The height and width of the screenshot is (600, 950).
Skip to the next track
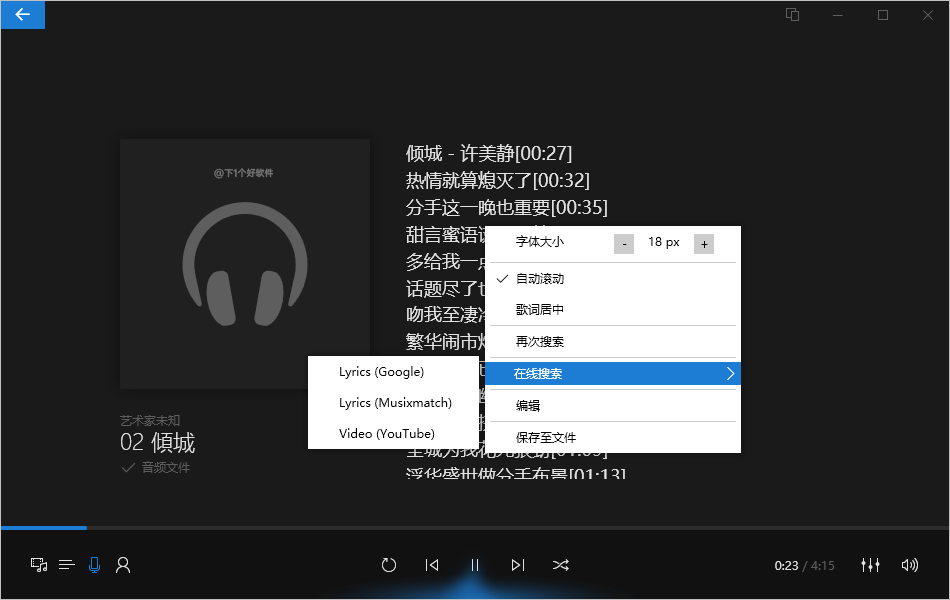(517, 565)
